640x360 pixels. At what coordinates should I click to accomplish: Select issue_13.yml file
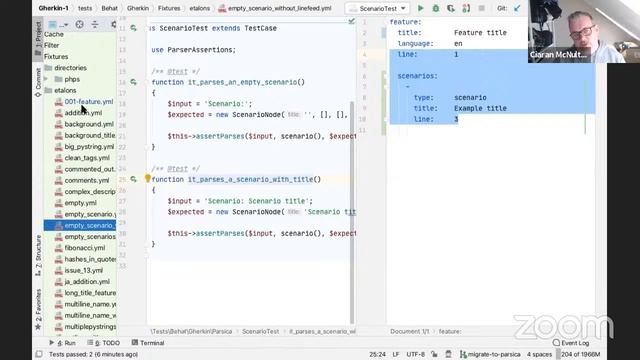tap(83, 270)
